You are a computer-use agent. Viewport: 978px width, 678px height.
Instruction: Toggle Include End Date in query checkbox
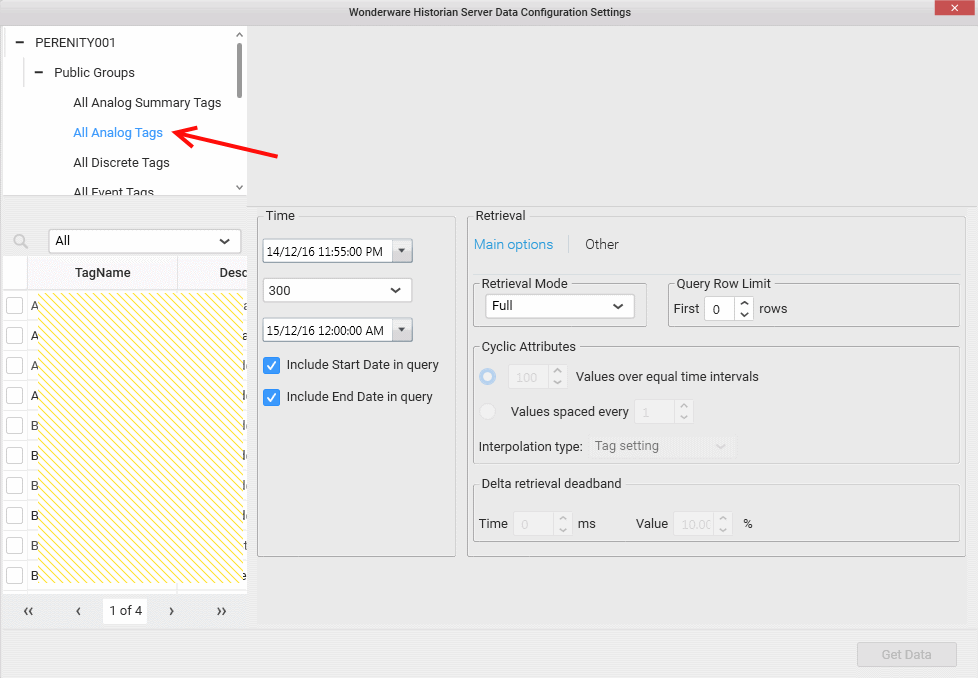click(x=271, y=397)
